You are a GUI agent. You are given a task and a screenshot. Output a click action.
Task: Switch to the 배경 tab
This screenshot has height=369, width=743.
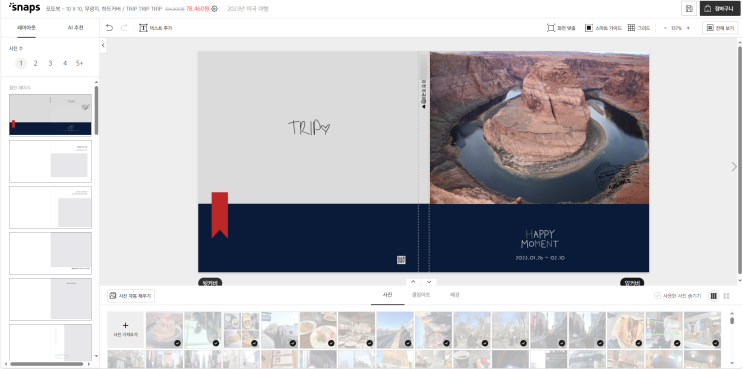(x=454, y=295)
